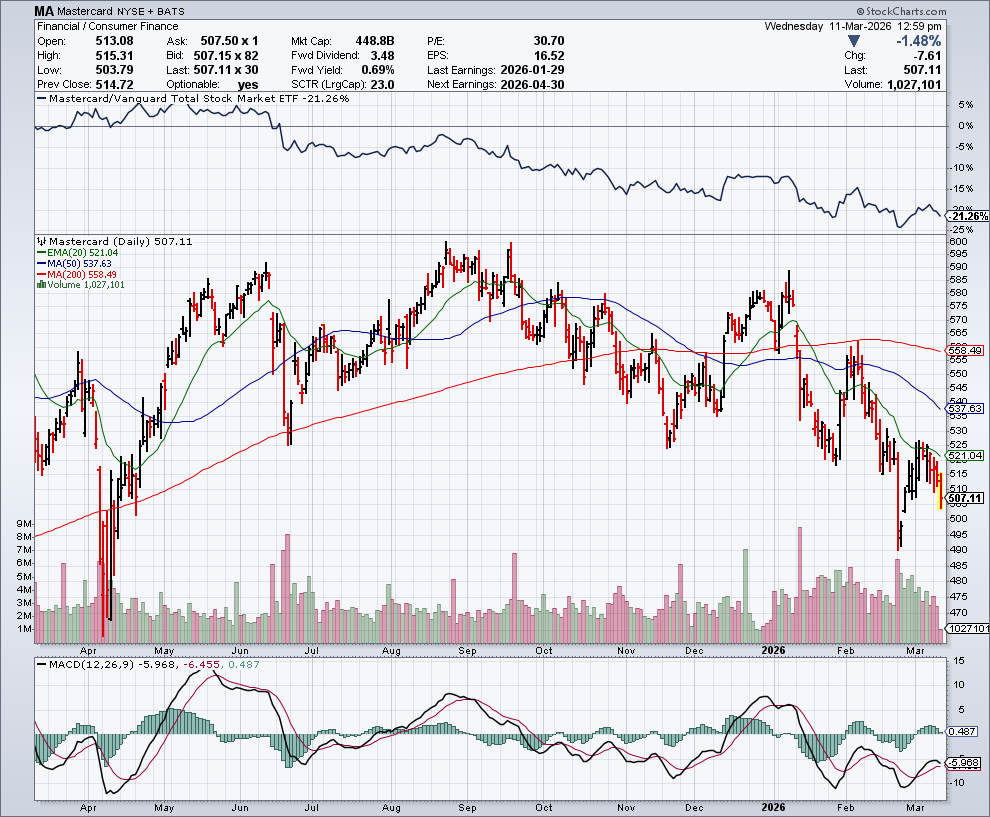Click the candlestick icon beside Mastercard (Daily)
Screen dimensions: 990x817
point(40,242)
